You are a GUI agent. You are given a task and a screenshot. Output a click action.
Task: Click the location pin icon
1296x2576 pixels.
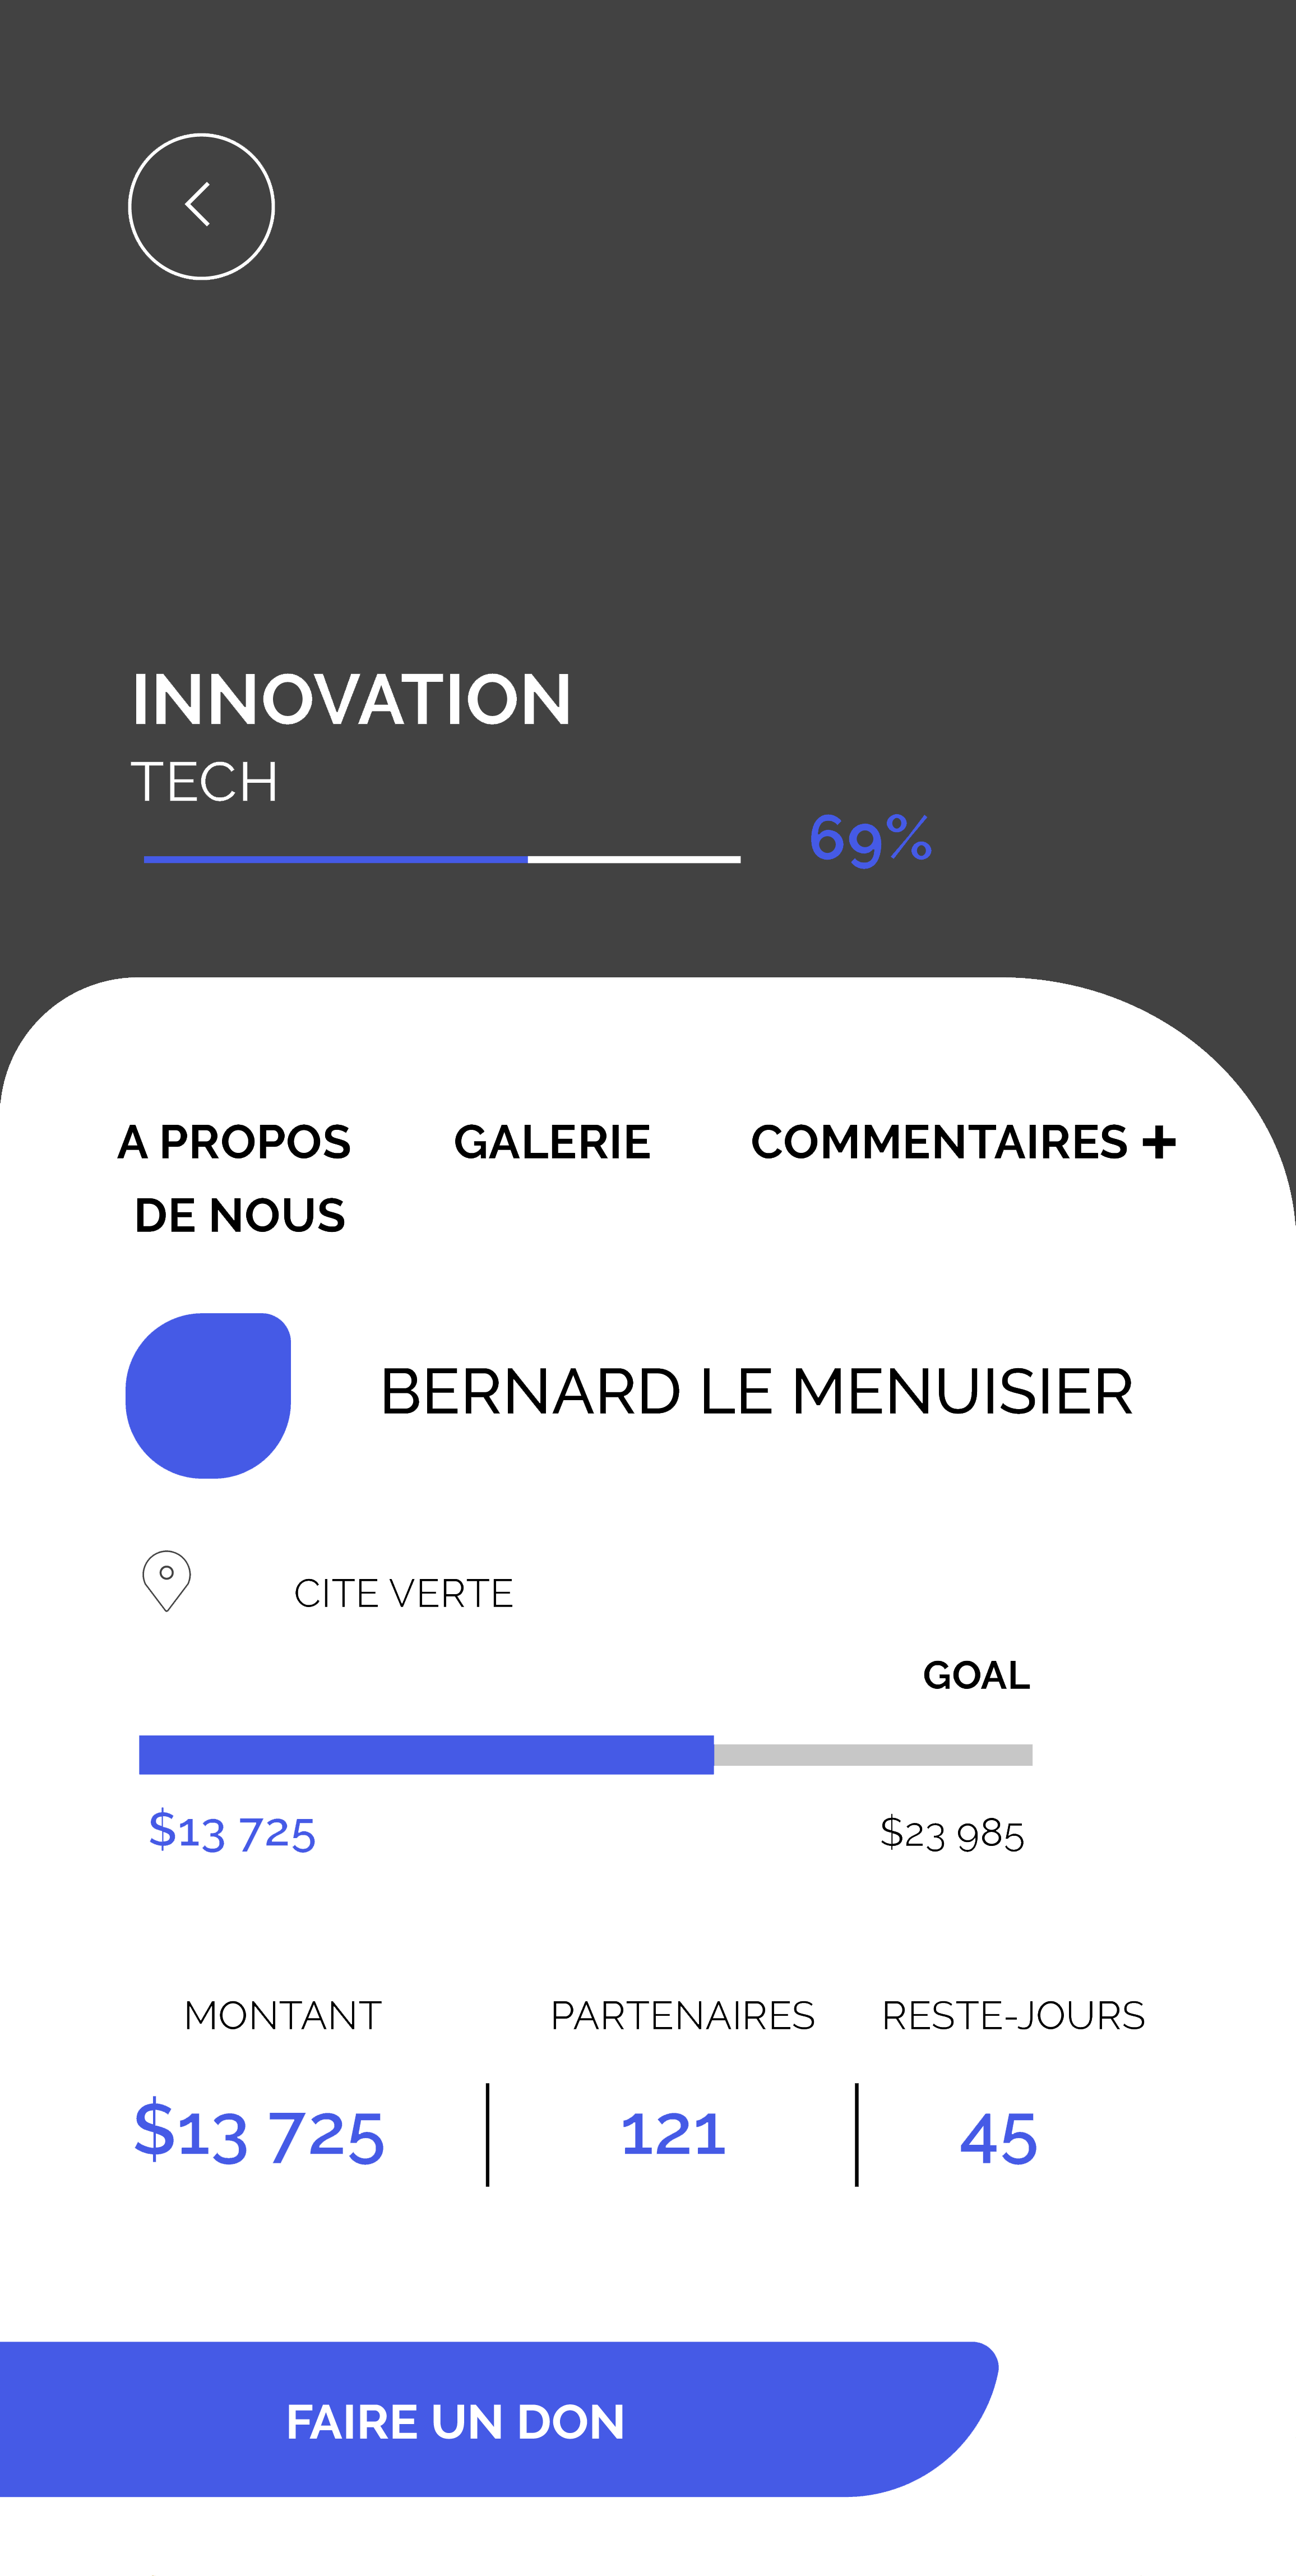tap(167, 1581)
